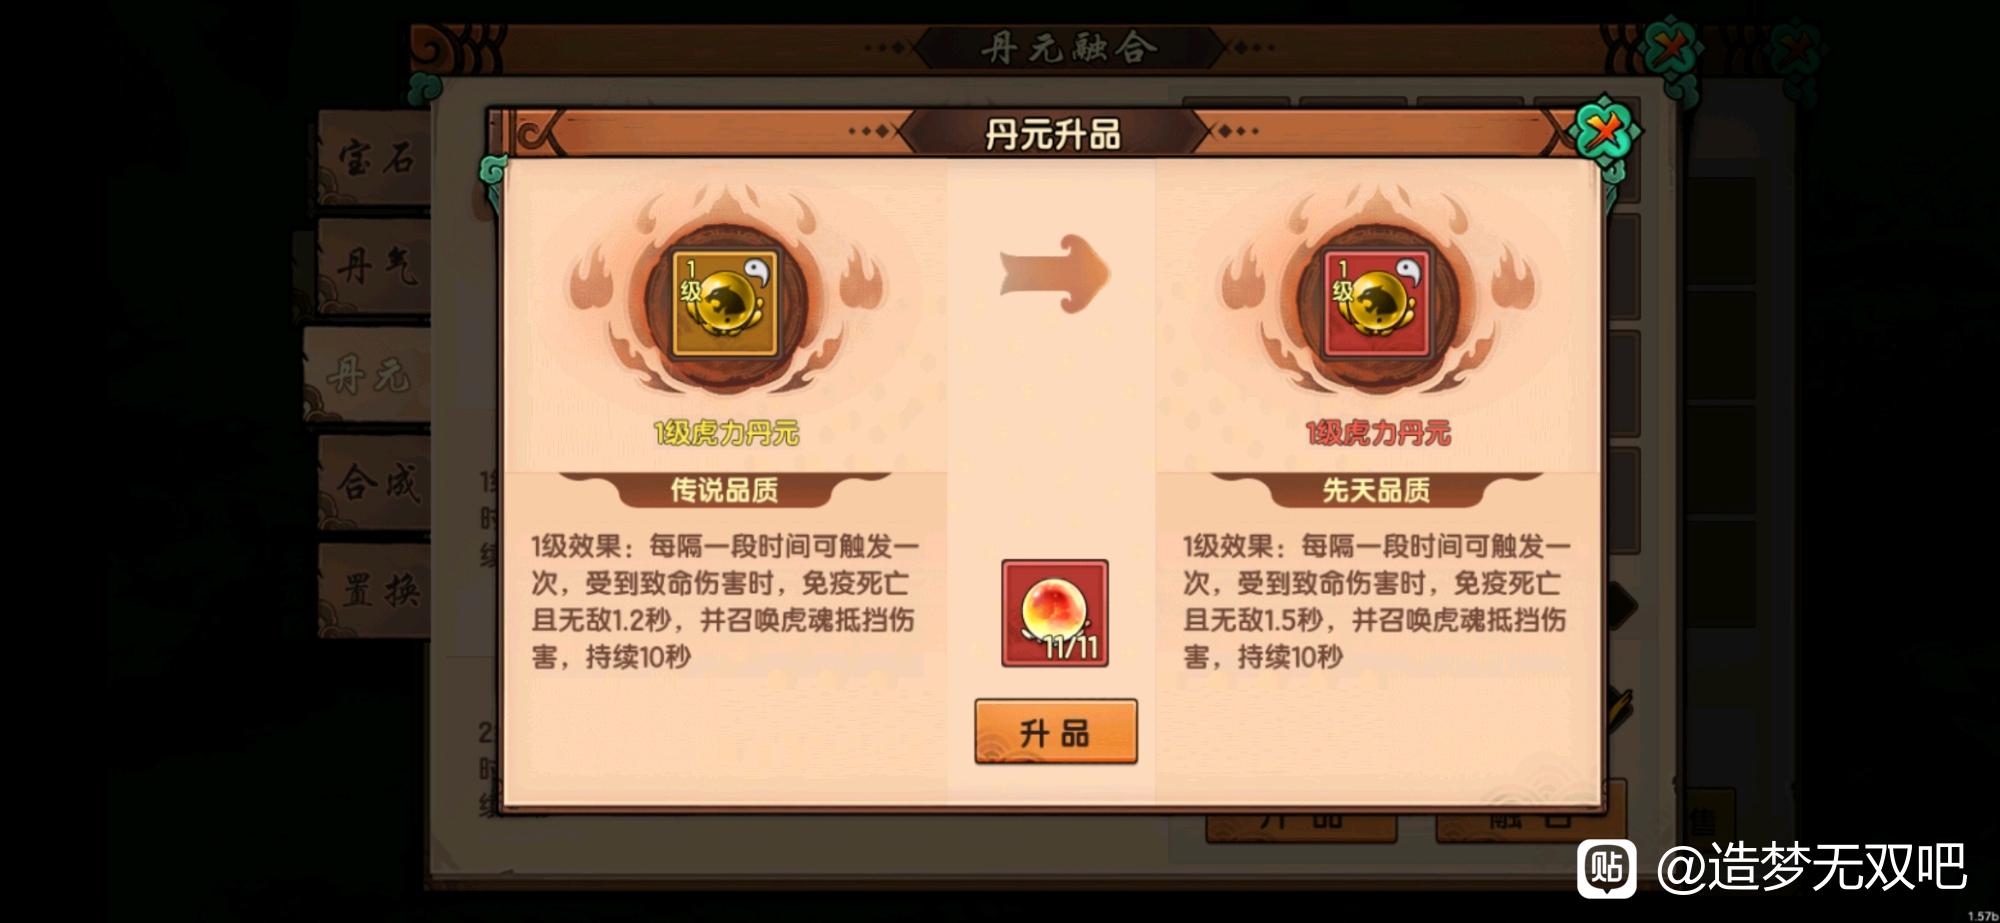Click the yellow 1级虎力丹元 name label
Viewport: 2000px width, 923px height.
726,433
